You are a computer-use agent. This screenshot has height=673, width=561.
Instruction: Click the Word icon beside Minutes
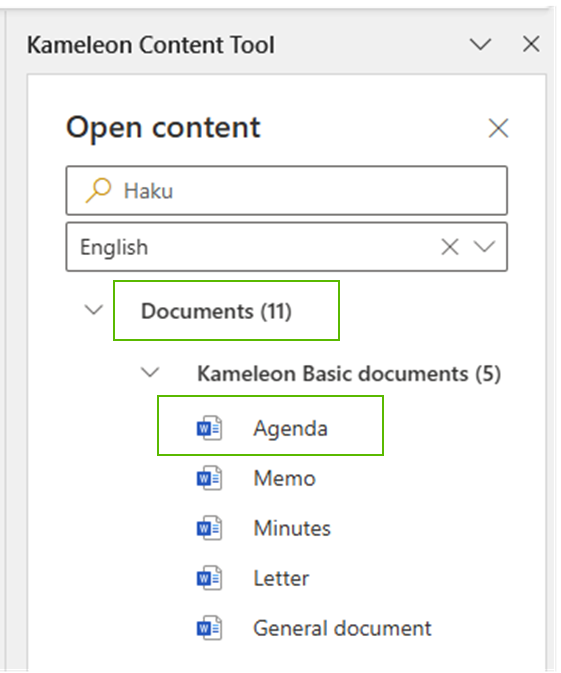[209, 527]
